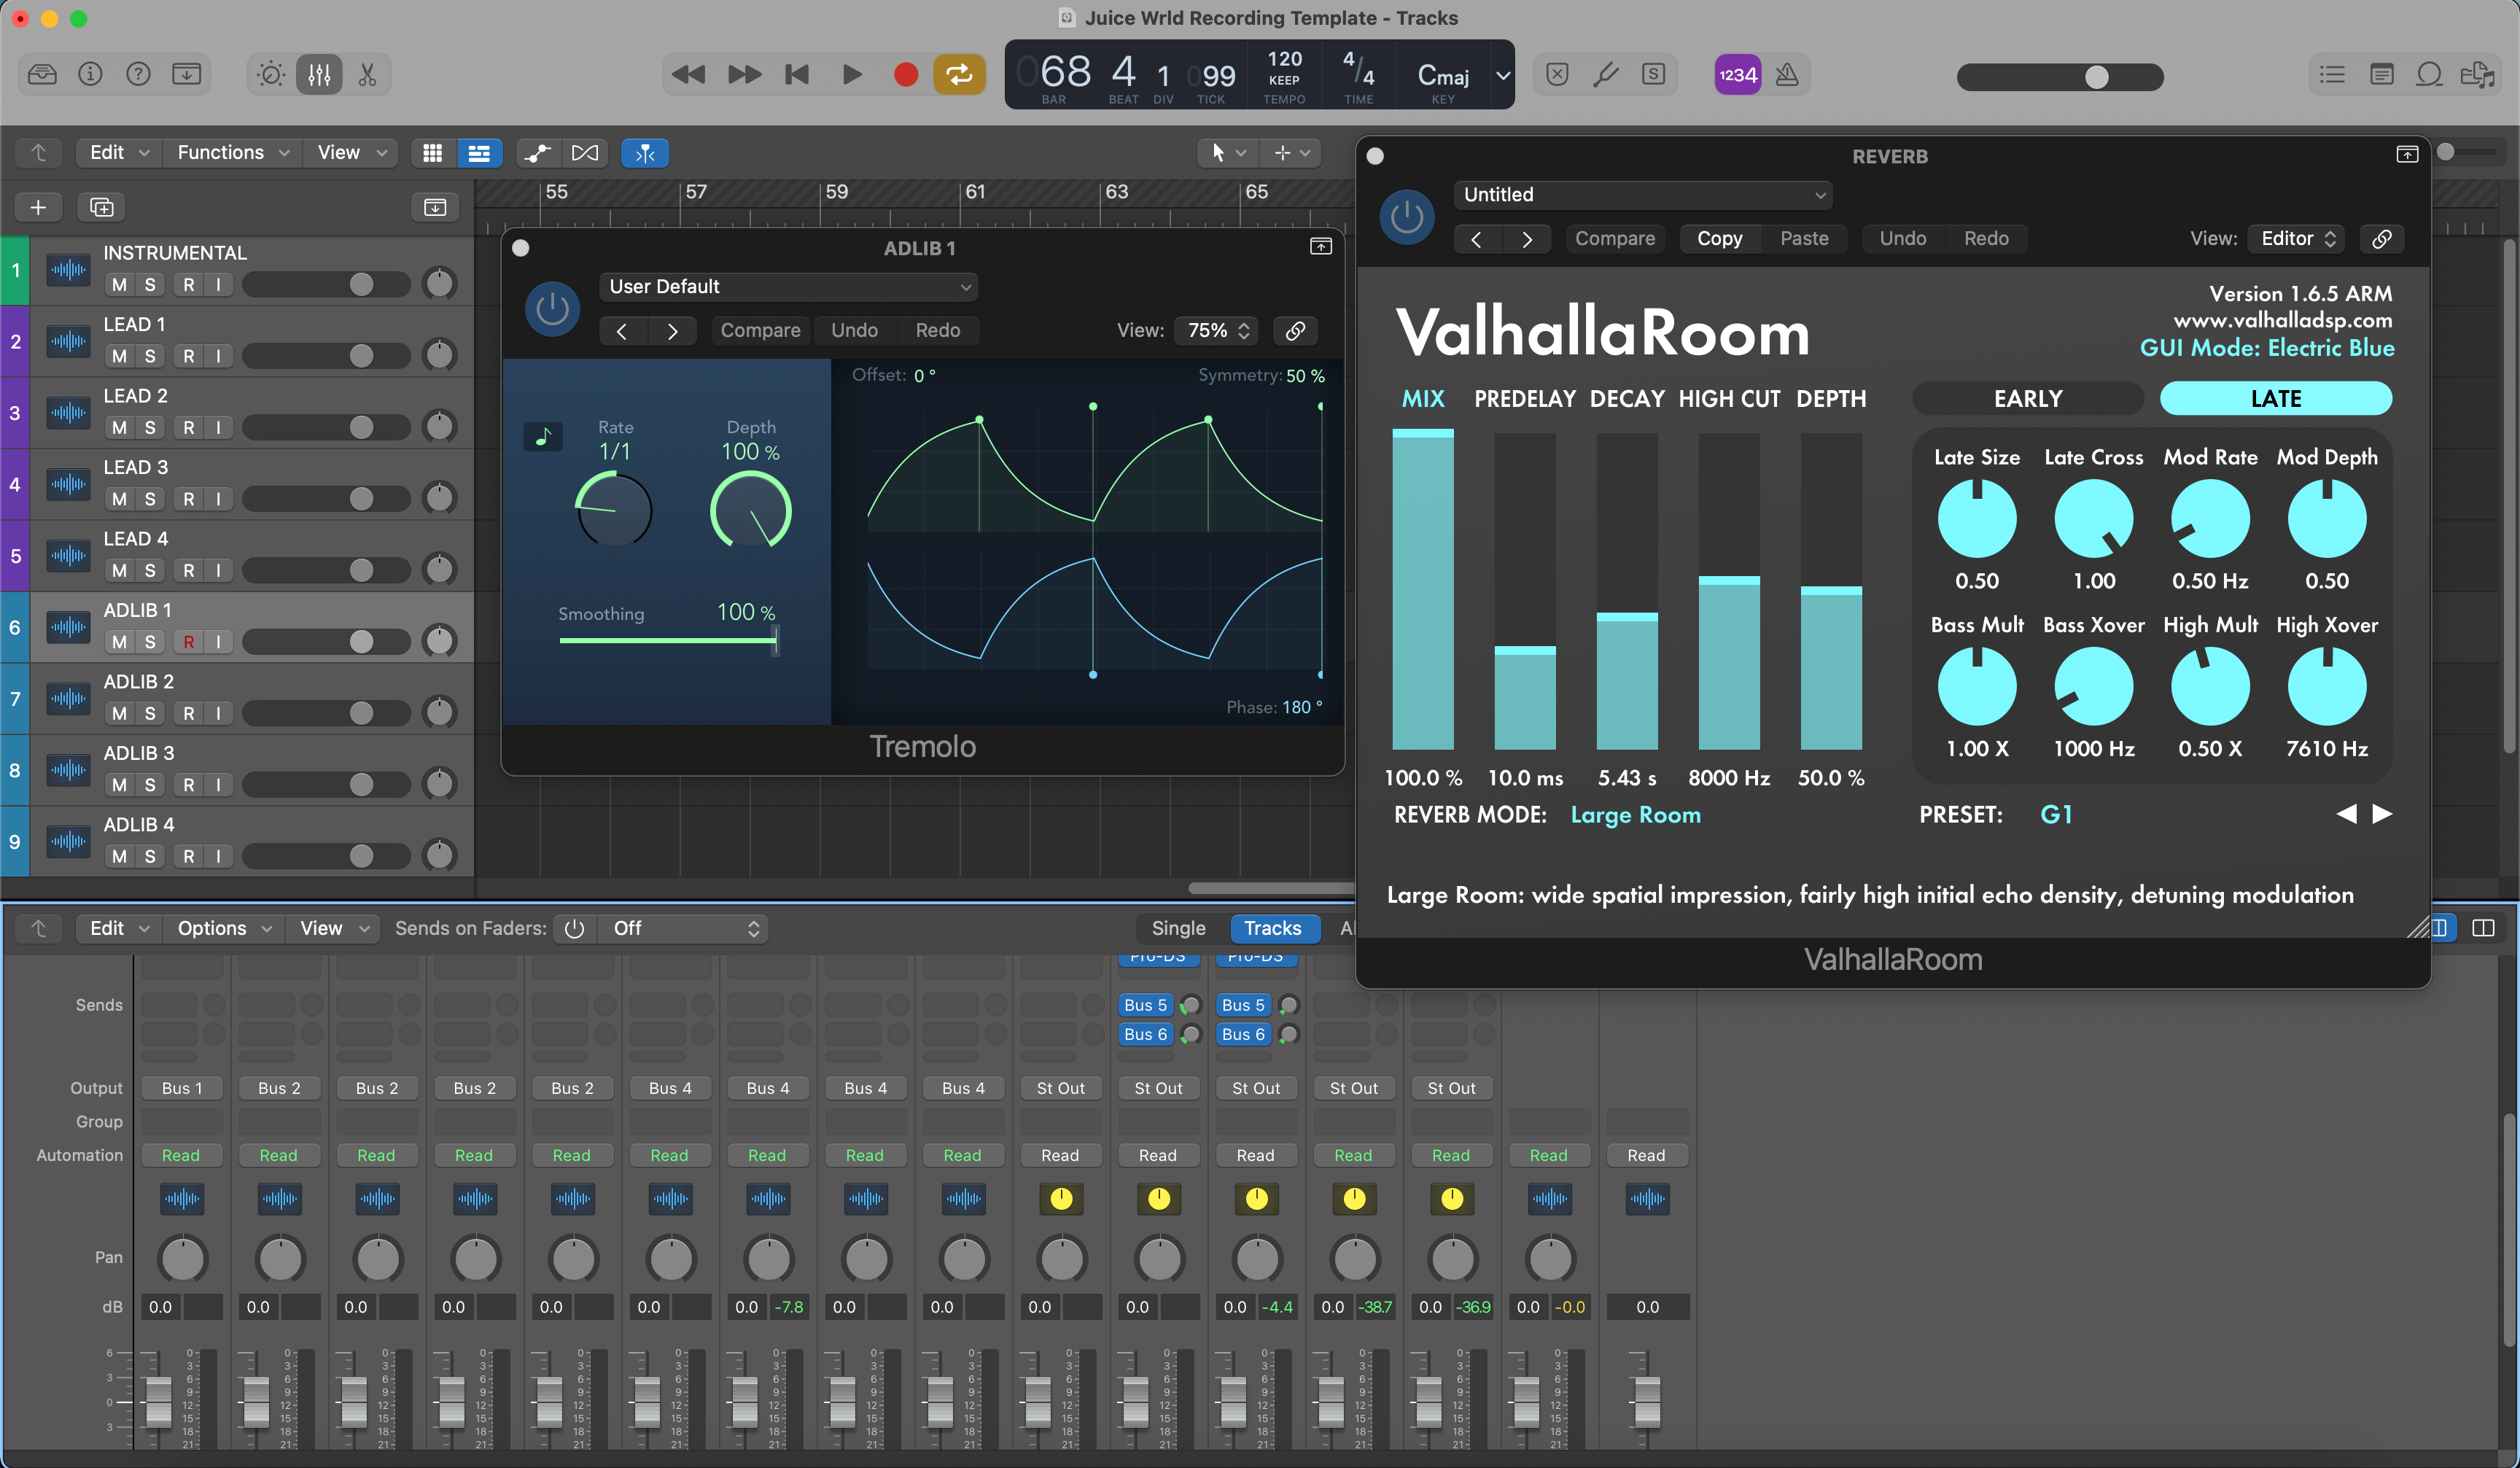Select the Single mixer view tab
The image size is (2520, 1468).
pos(1178,928)
